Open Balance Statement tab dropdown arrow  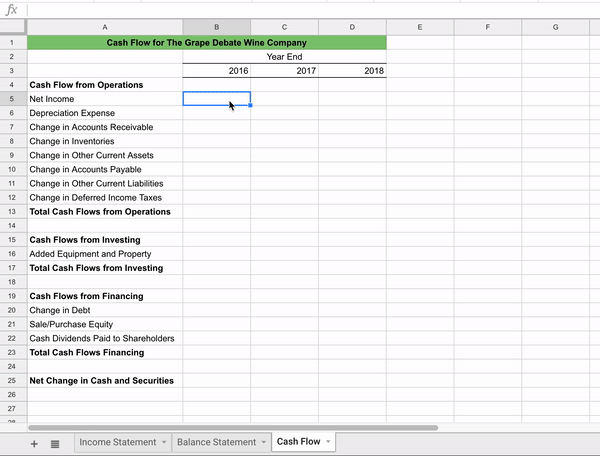tap(264, 442)
